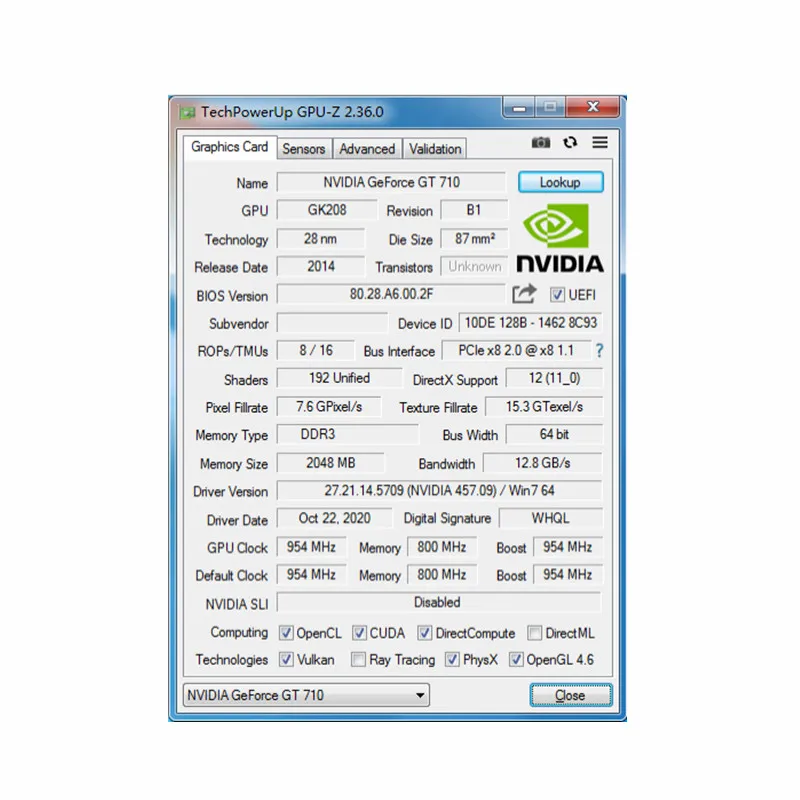The height and width of the screenshot is (800, 800).
Task: Click the Bandwidth field 12.8 GB/s
Action: [543, 463]
